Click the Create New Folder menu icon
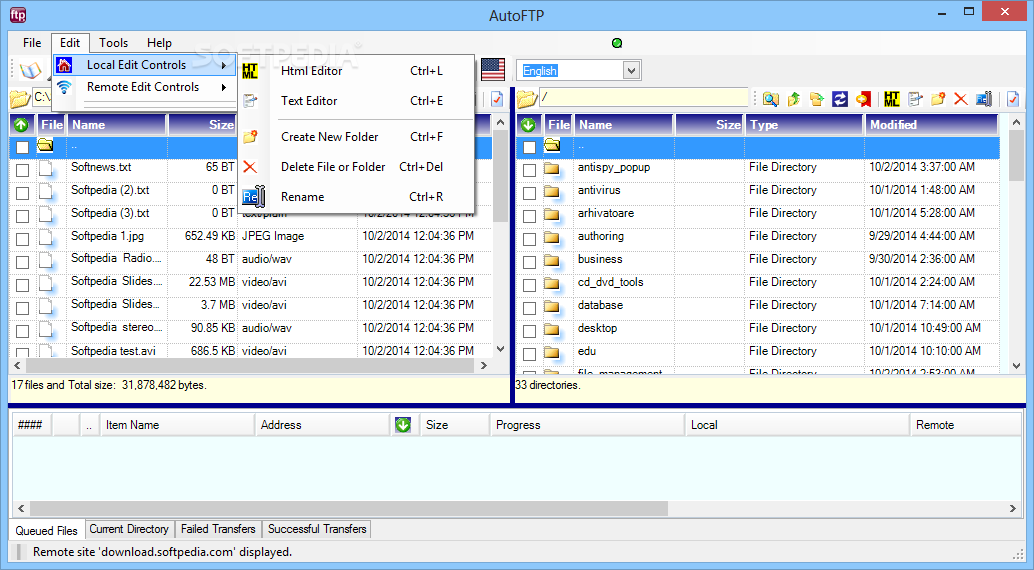Image resolution: width=1034 pixels, height=570 pixels. pos(250,137)
